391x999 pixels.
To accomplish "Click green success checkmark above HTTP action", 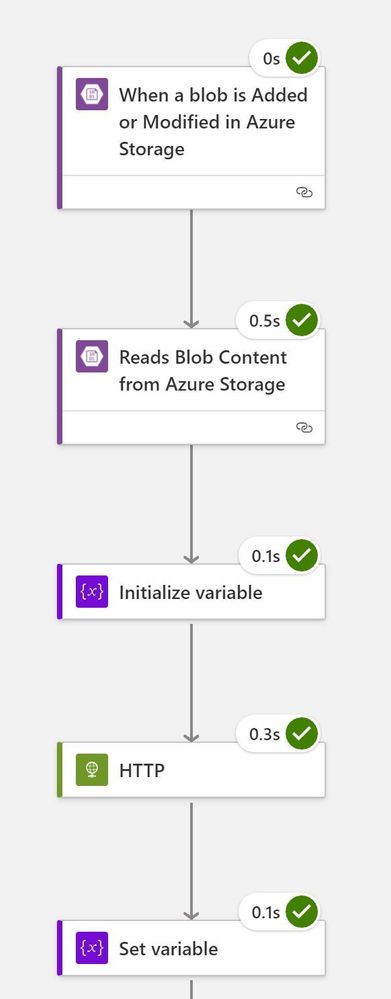I will click(302, 734).
